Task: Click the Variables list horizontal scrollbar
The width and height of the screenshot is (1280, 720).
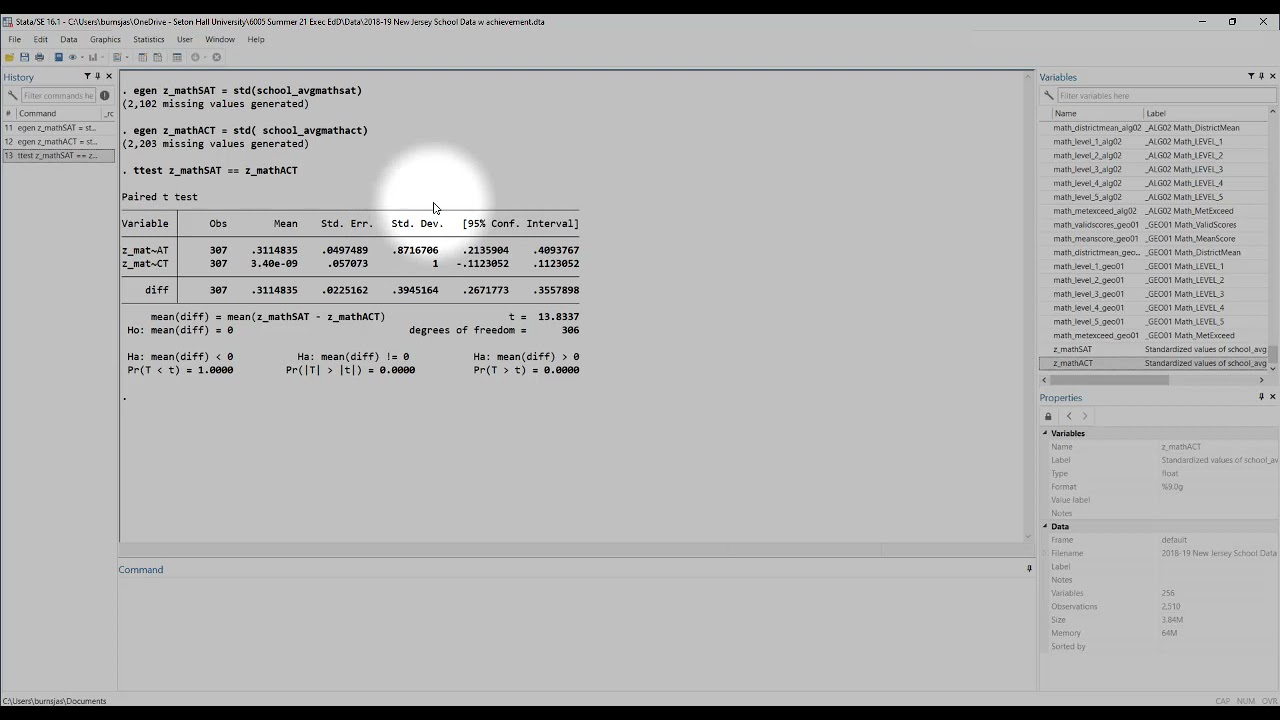Action: (1109, 380)
